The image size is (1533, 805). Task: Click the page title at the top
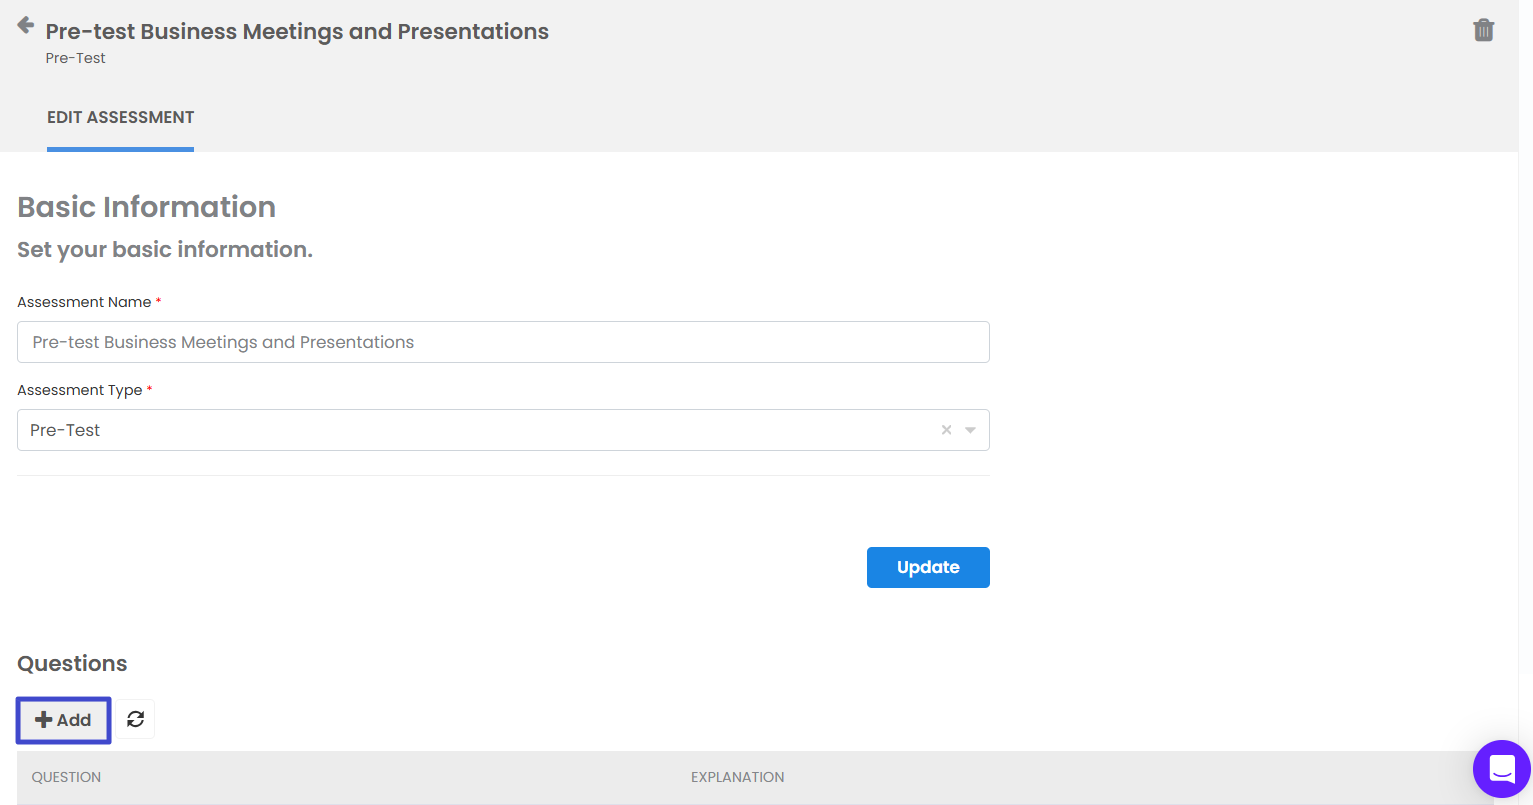[x=297, y=32]
